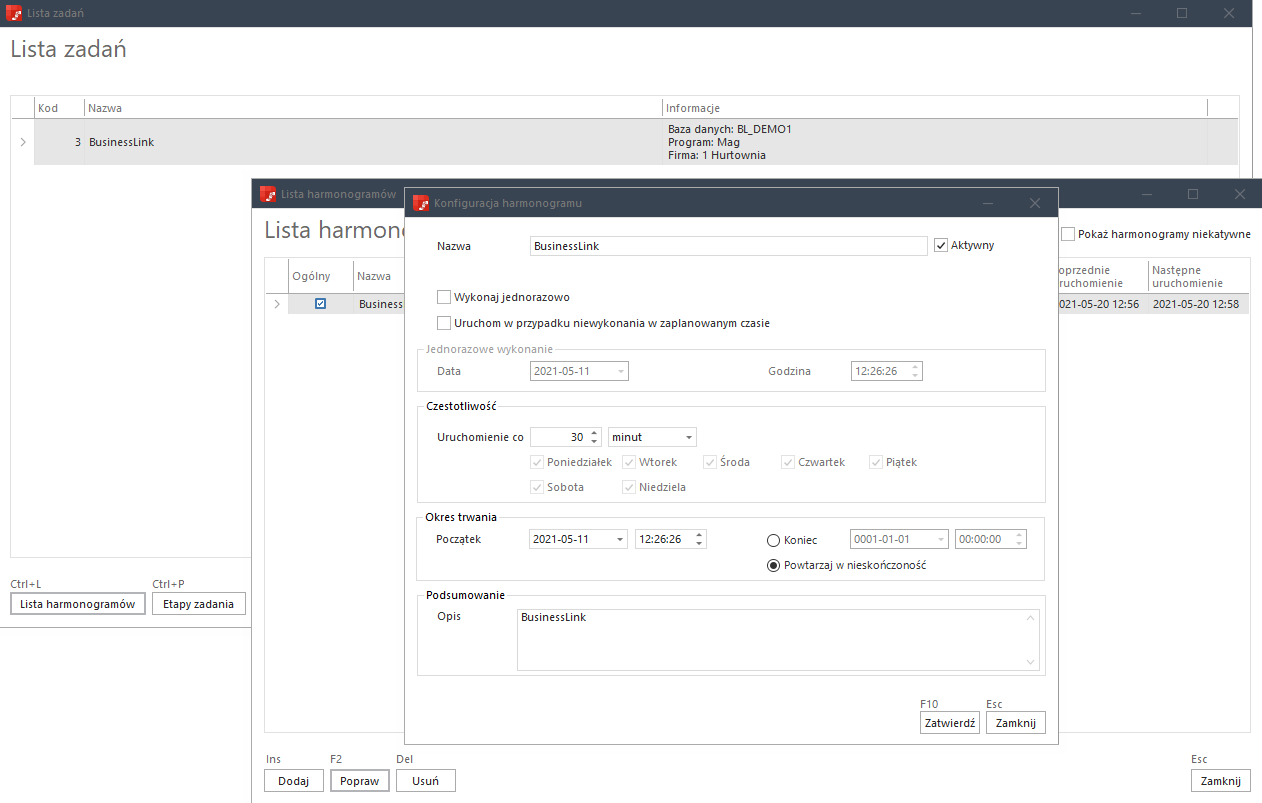Viewport: 1262px width, 803px height.
Task: Click the Następne uruchomienie column header
Action: (x=1199, y=276)
